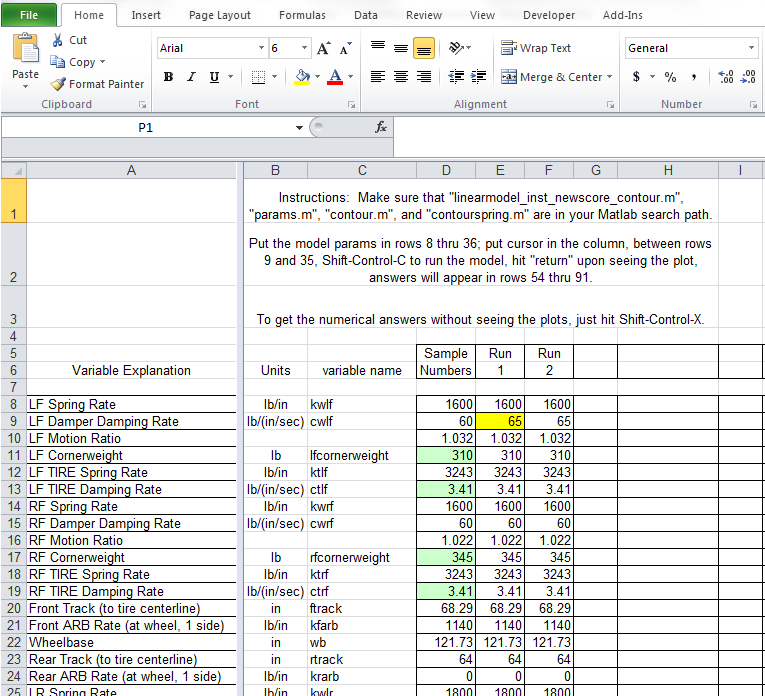Open the Font Color dropdown arrow
This screenshot has width=765, height=696.
[x=350, y=77]
